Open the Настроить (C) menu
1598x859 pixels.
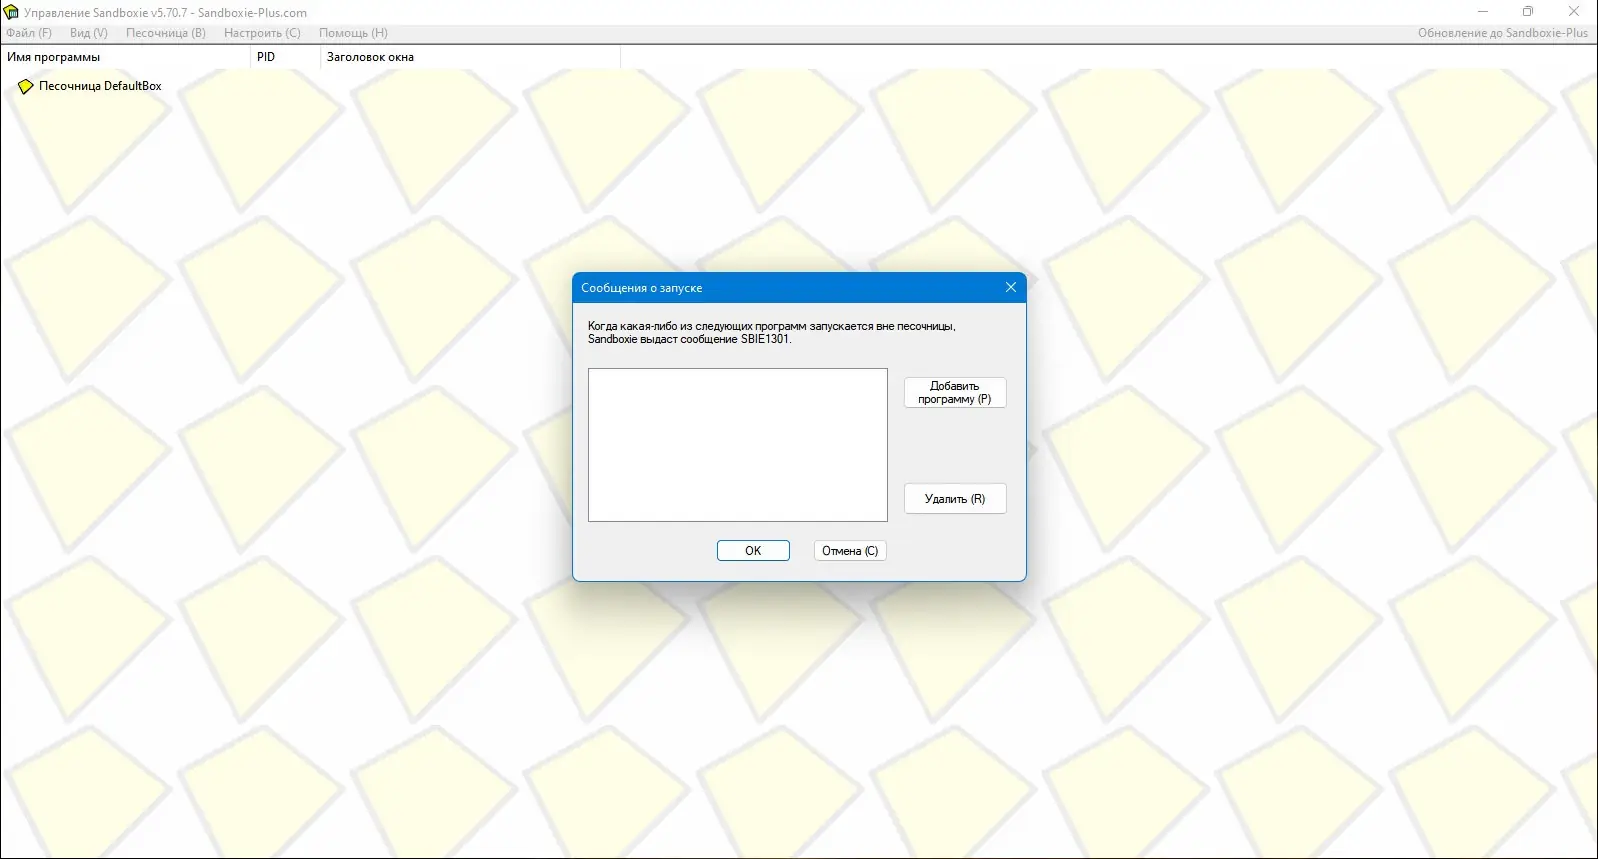(262, 33)
